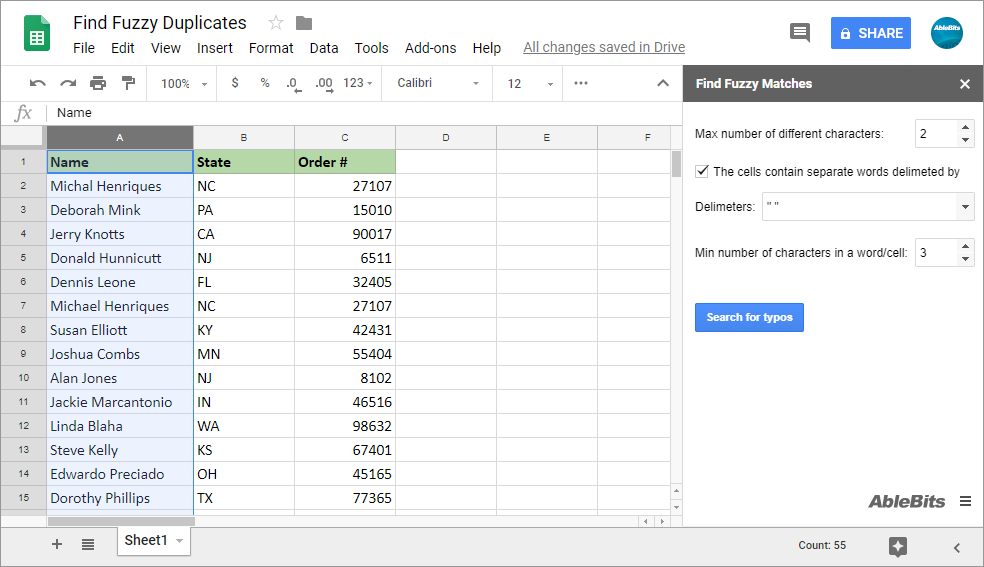Click the fx formula bar icon

(23, 113)
